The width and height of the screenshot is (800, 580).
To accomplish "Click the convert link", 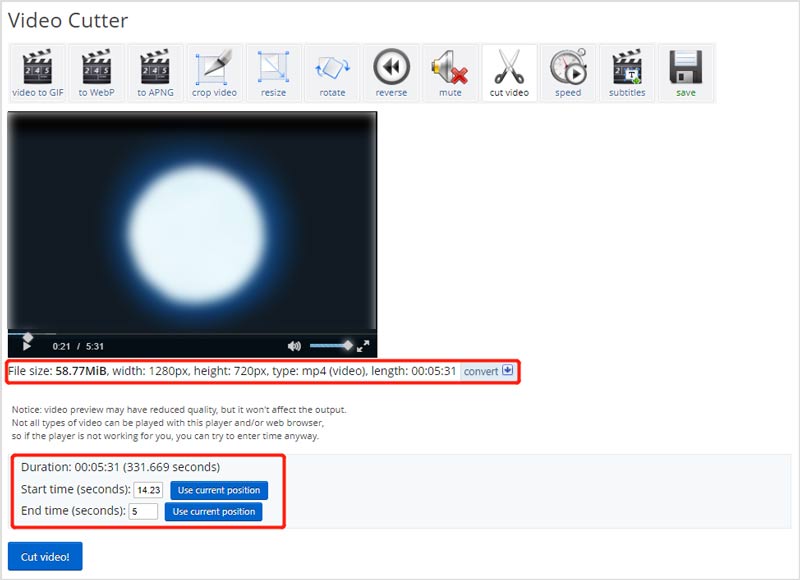I will tap(481, 371).
